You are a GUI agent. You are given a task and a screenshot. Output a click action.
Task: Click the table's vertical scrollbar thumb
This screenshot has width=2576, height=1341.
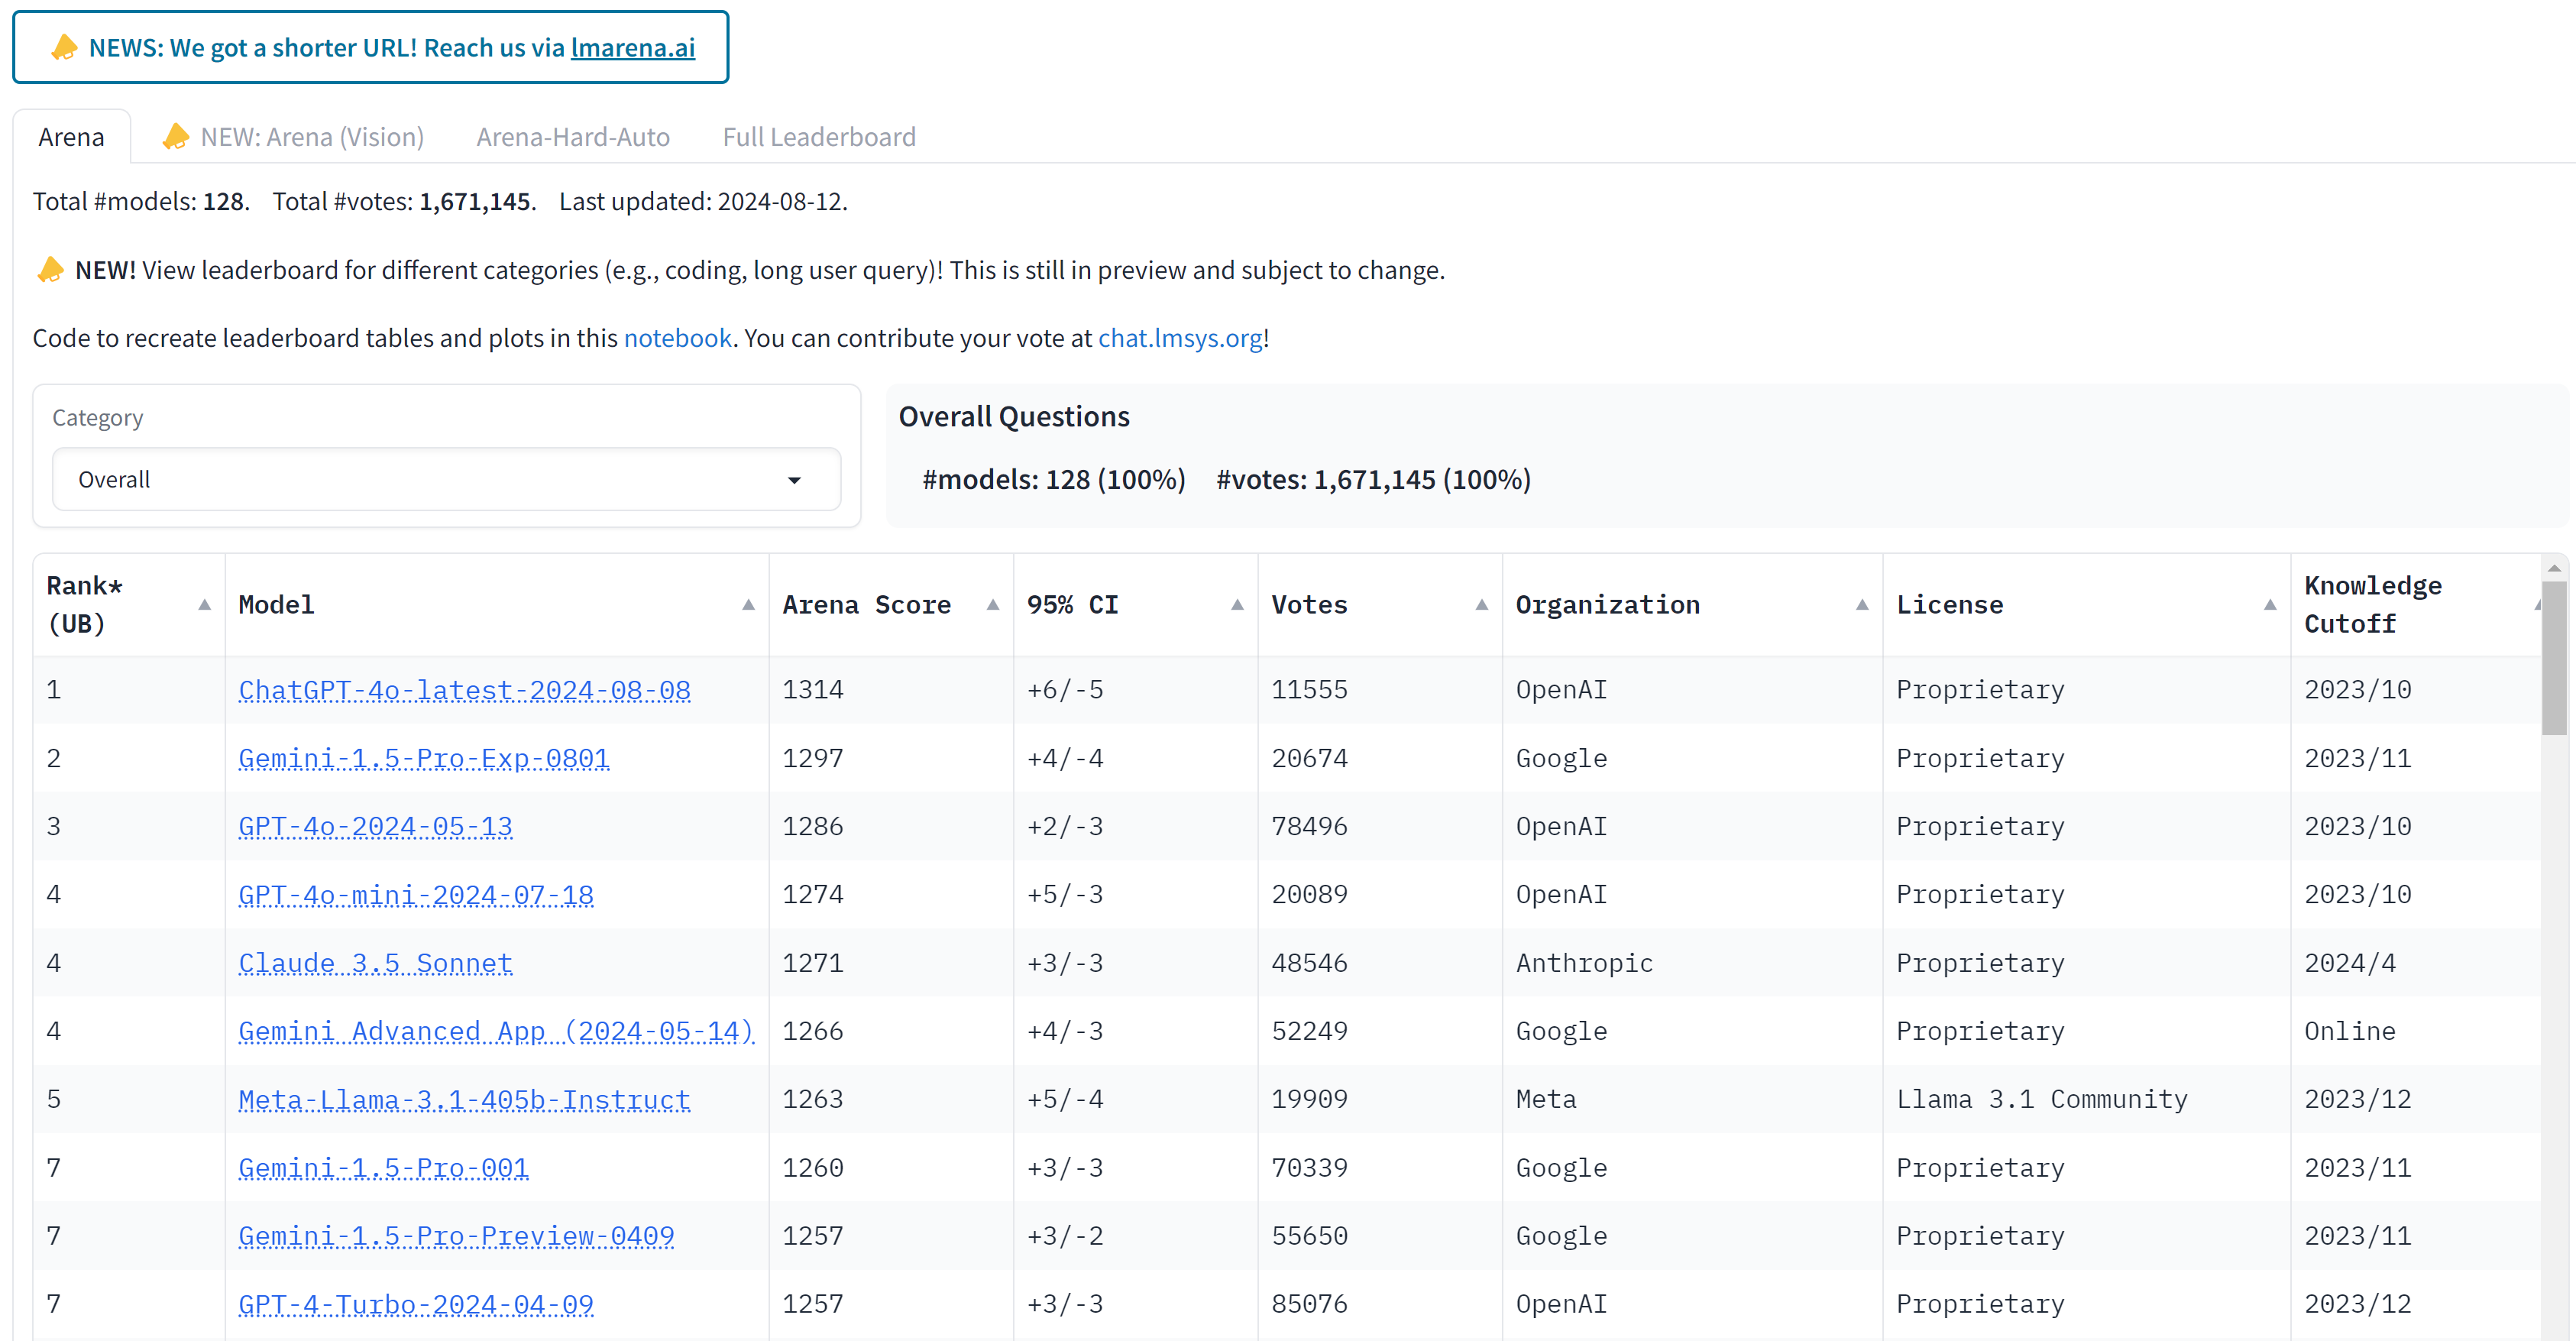pos(2554,658)
